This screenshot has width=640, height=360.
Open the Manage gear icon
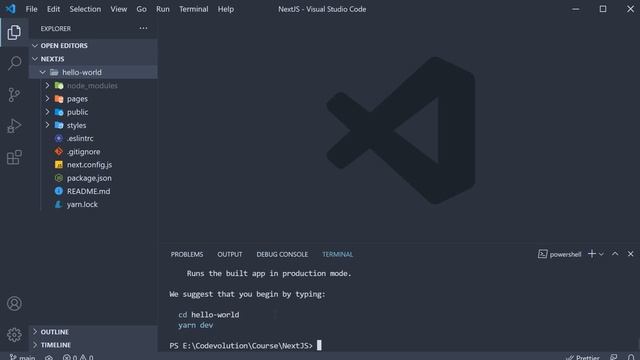(14, 335)
